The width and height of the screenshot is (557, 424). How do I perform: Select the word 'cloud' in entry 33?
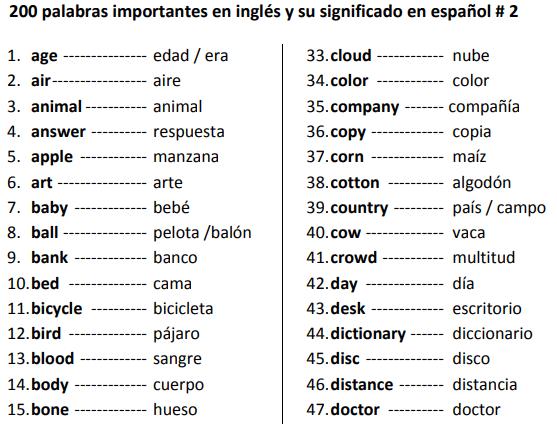351,56
